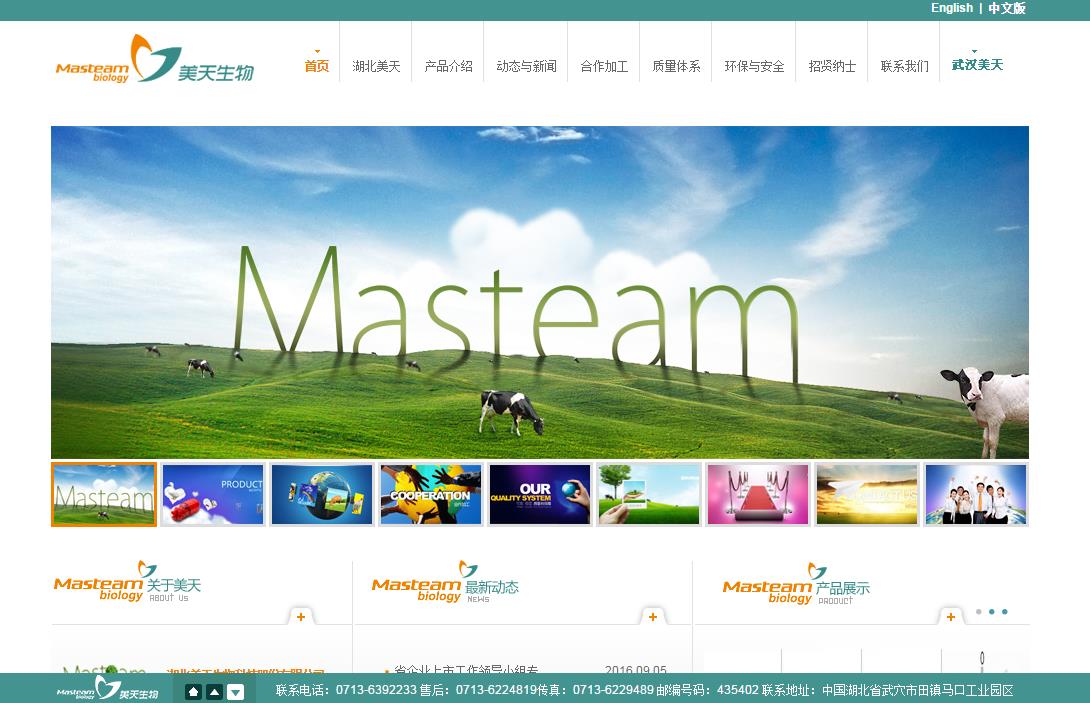This screenshot has width=1090, height=703.
Task: Click the 2016.09.05 news date
Action: tap(635, 669)
